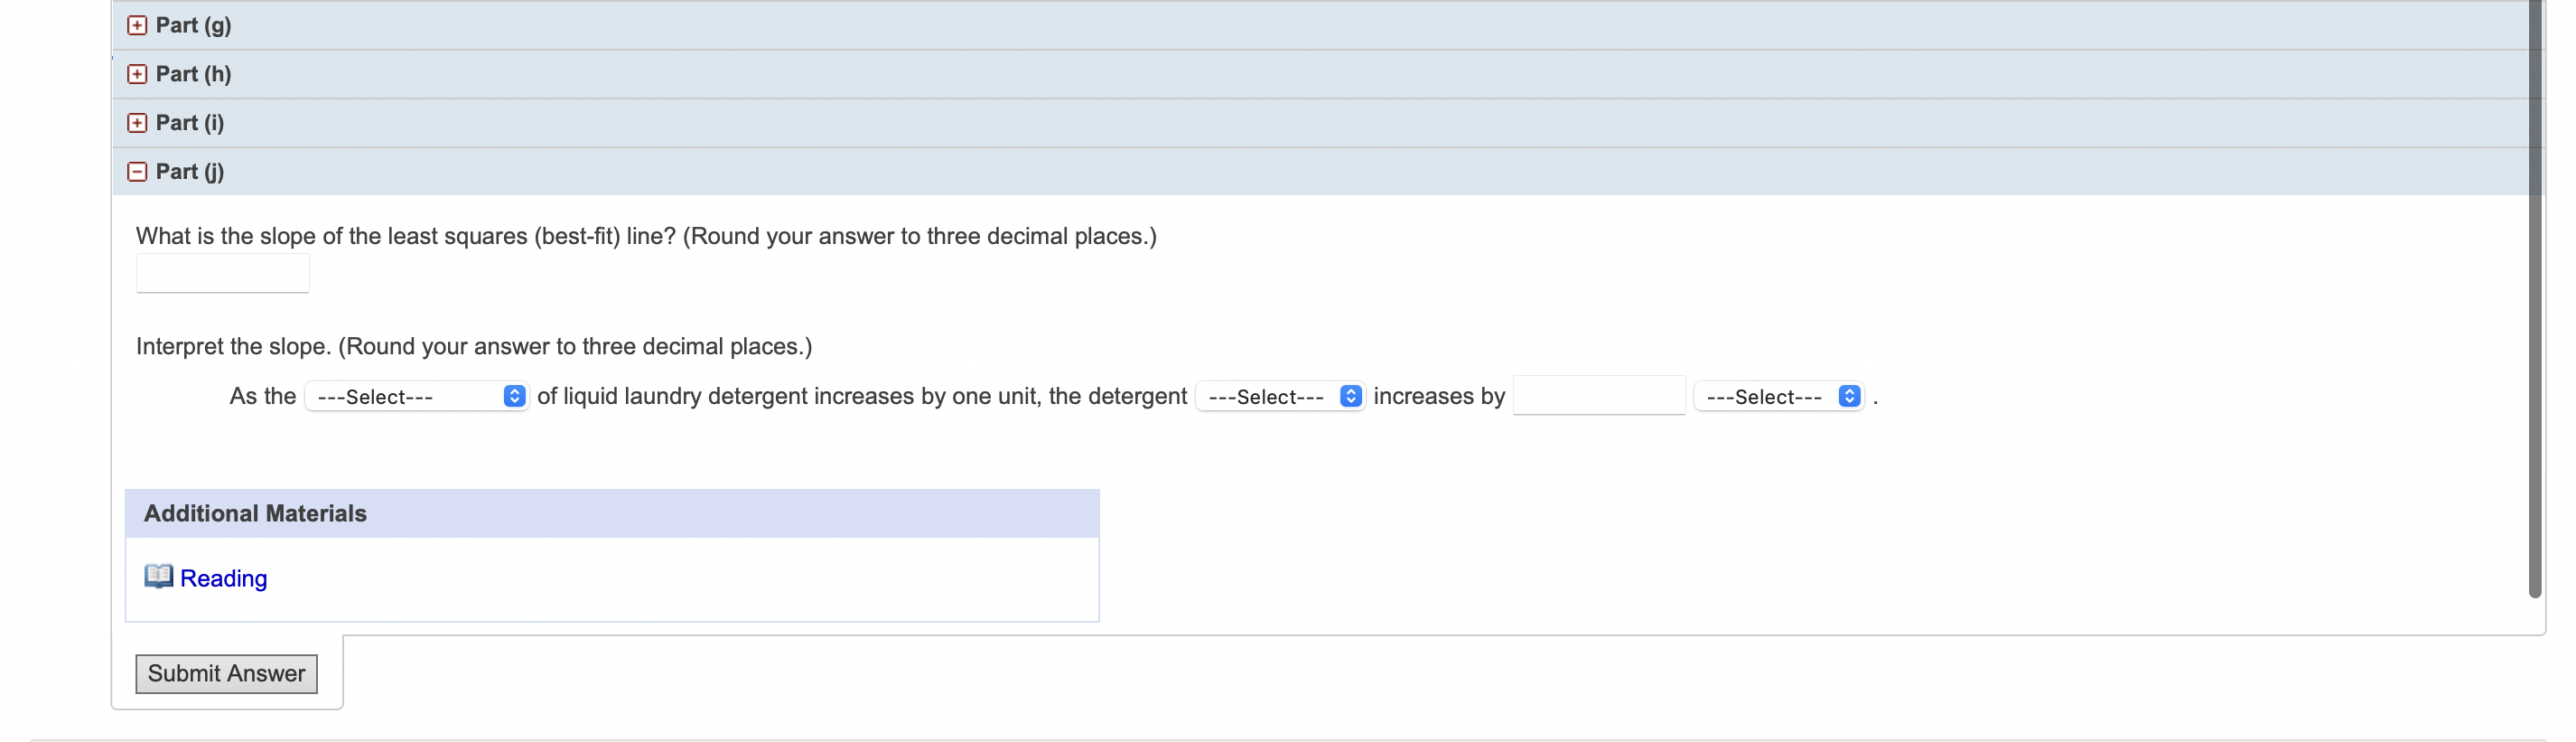Click the first dropdown's blue arrow stepper
The image size is (2576, 742).
[x=515, y=397]
